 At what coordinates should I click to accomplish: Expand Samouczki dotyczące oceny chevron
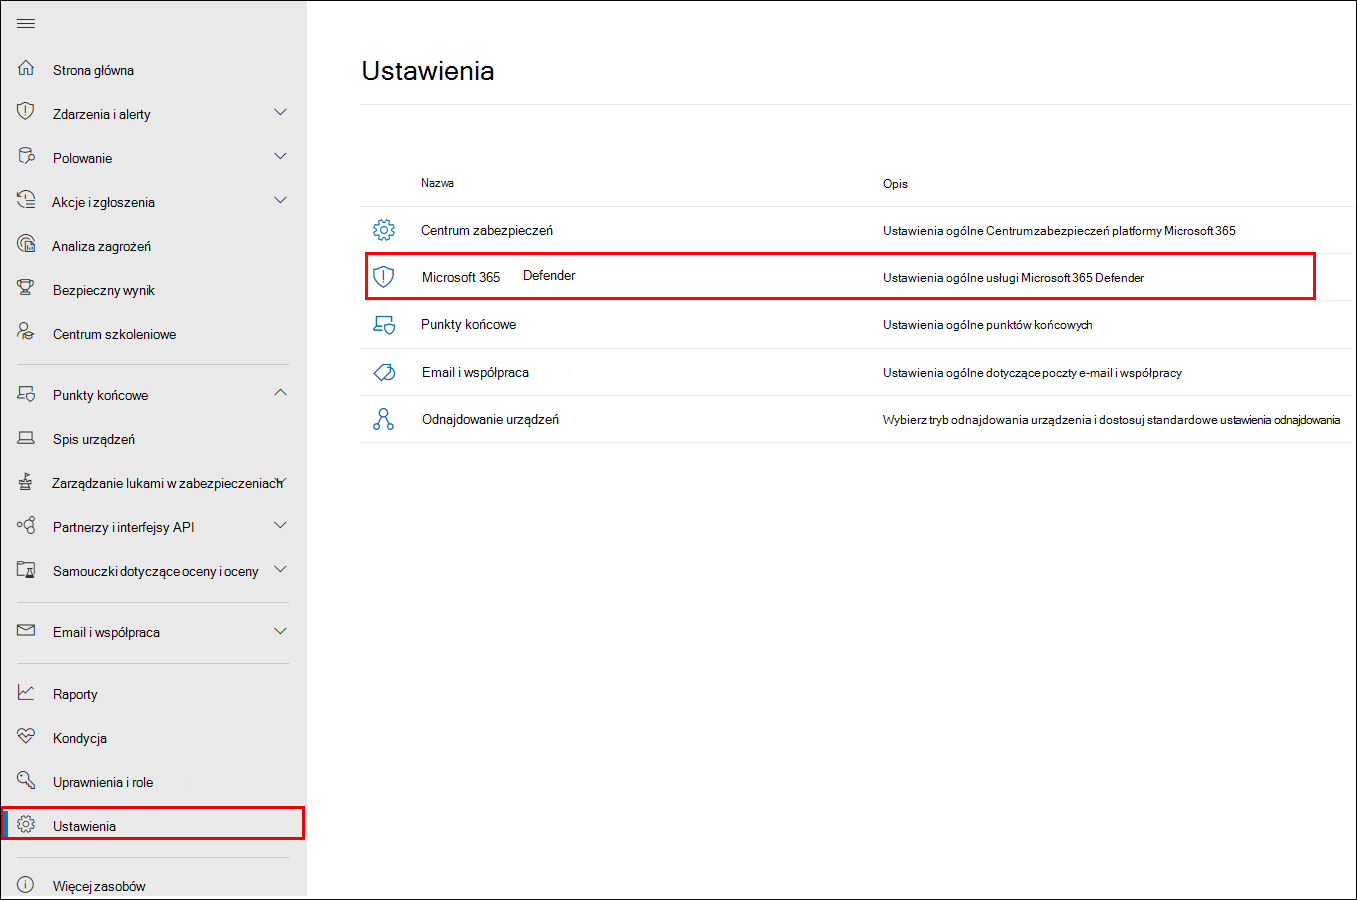pos(280,569)
